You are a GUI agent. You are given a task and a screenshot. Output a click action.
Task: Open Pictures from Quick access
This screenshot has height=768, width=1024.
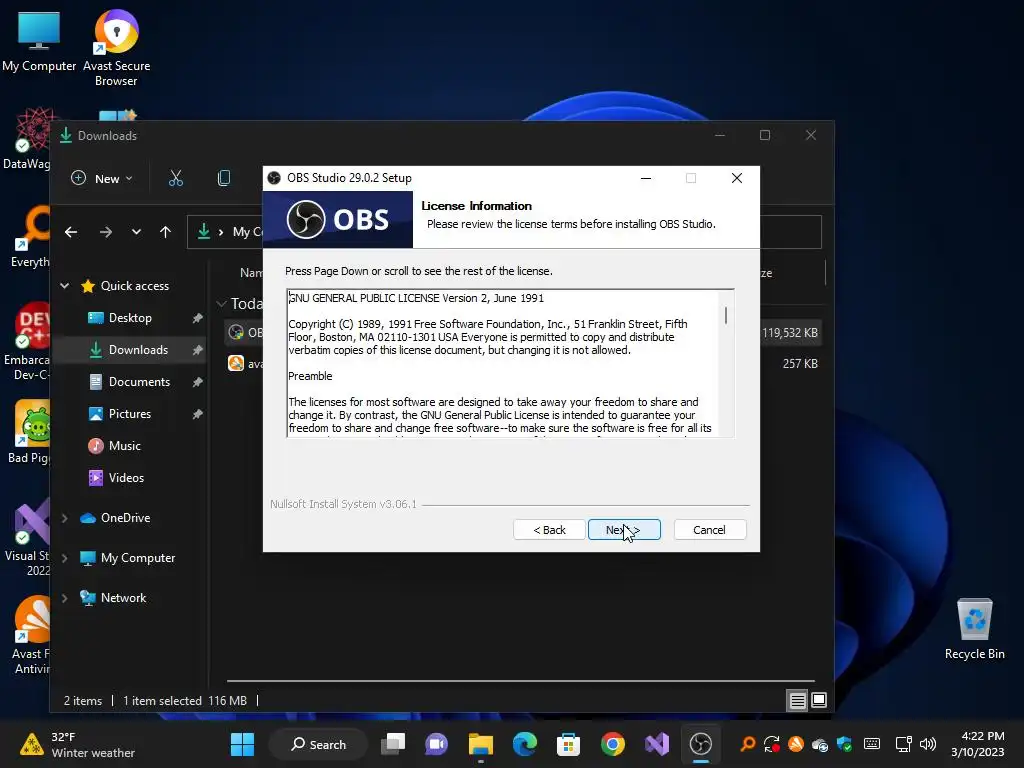pyautogui.click(x=129, y=414)
